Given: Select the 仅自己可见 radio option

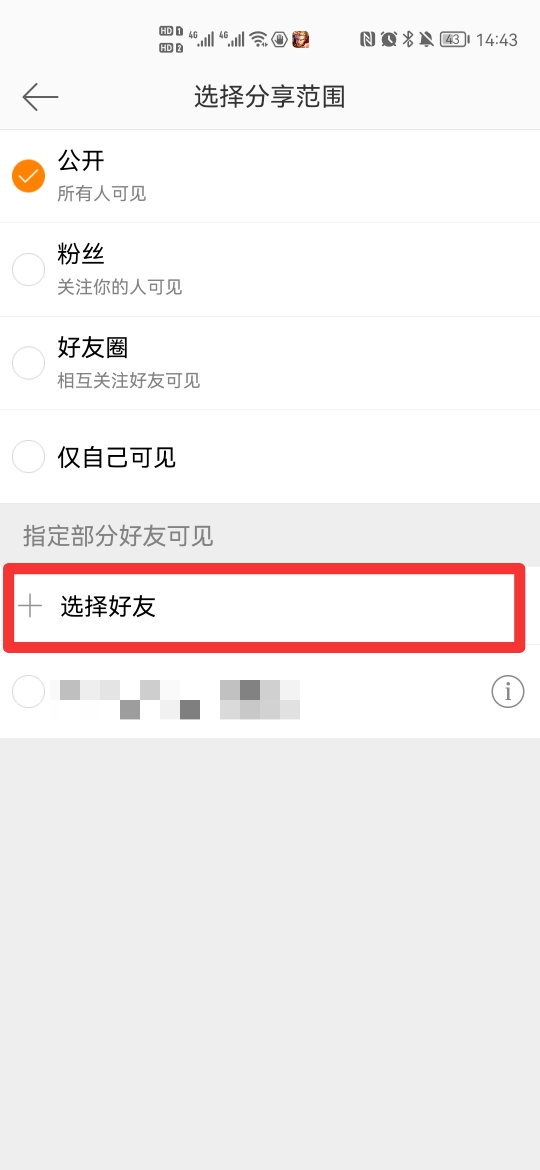Looking at the screenshot, I should [x=28, y=456].
